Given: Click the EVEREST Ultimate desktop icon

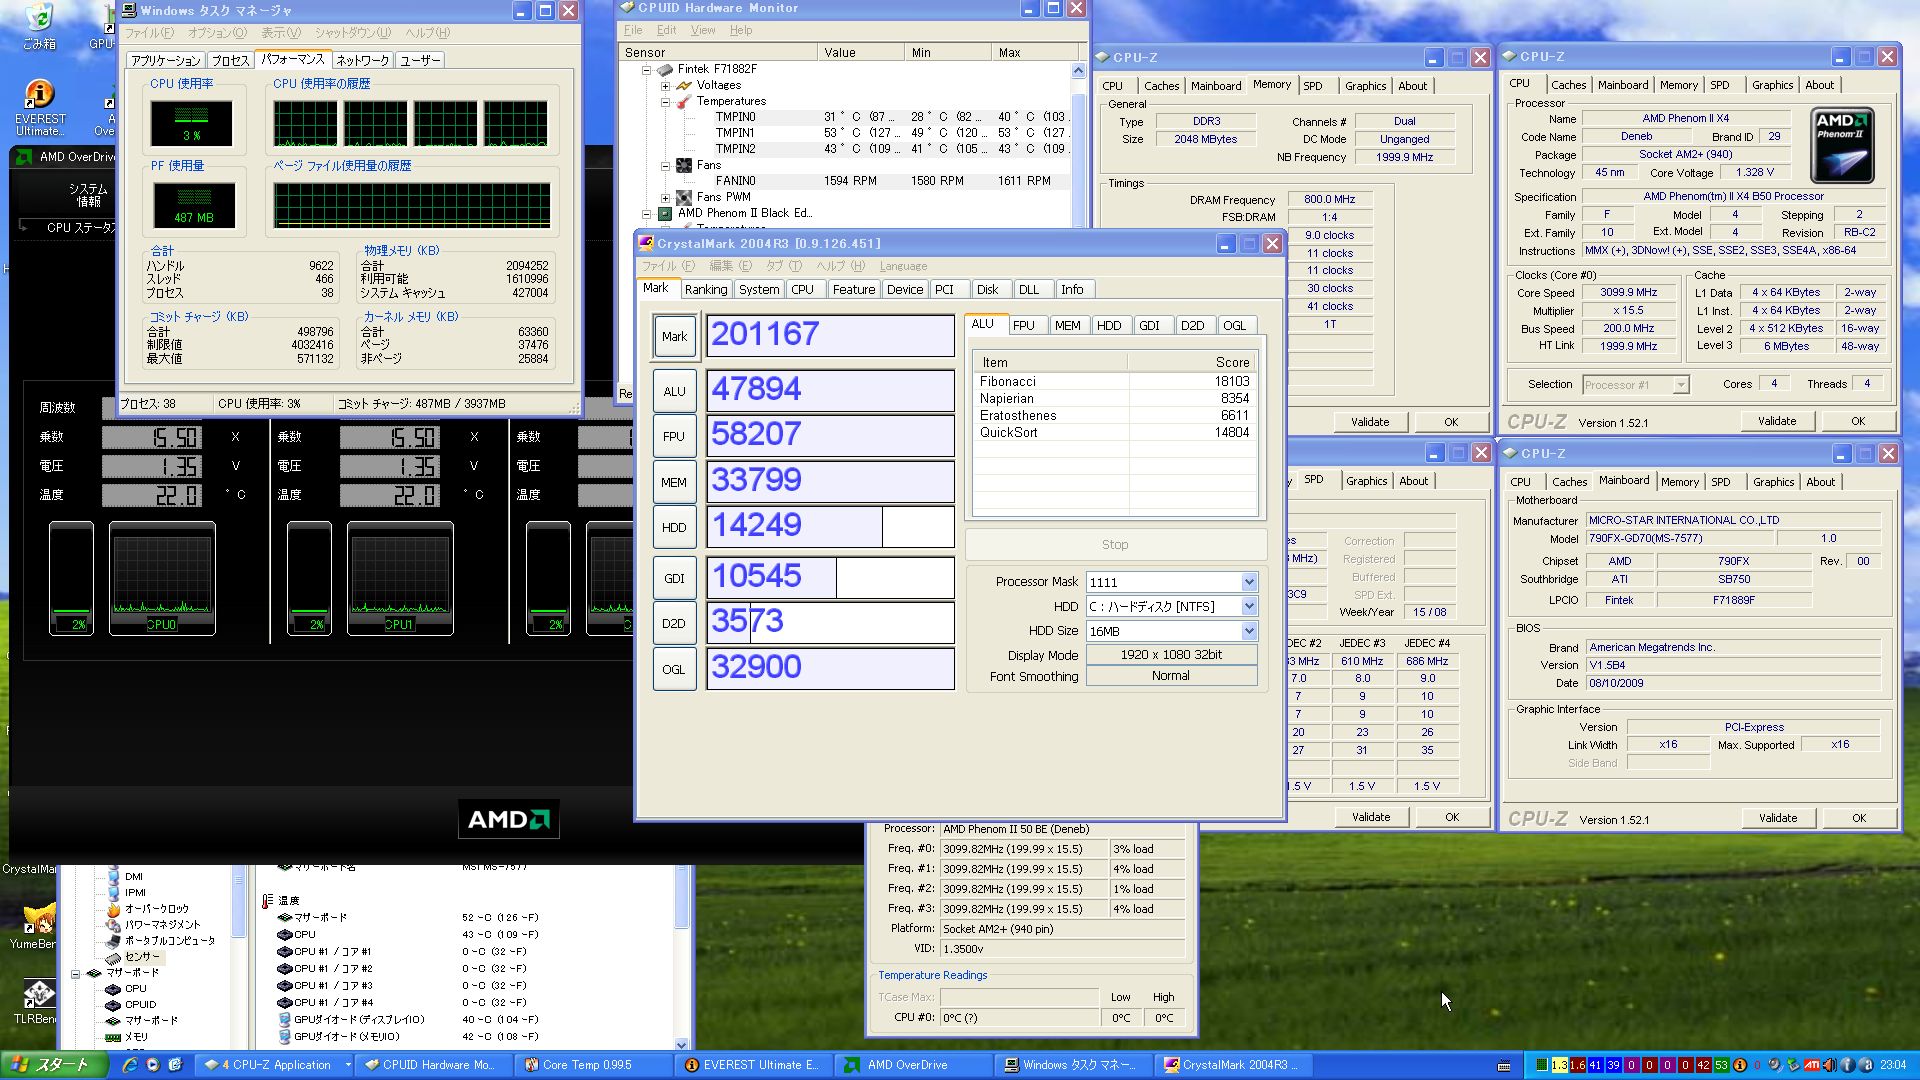Looking at the screenshot, I should (x=39, y=95).
